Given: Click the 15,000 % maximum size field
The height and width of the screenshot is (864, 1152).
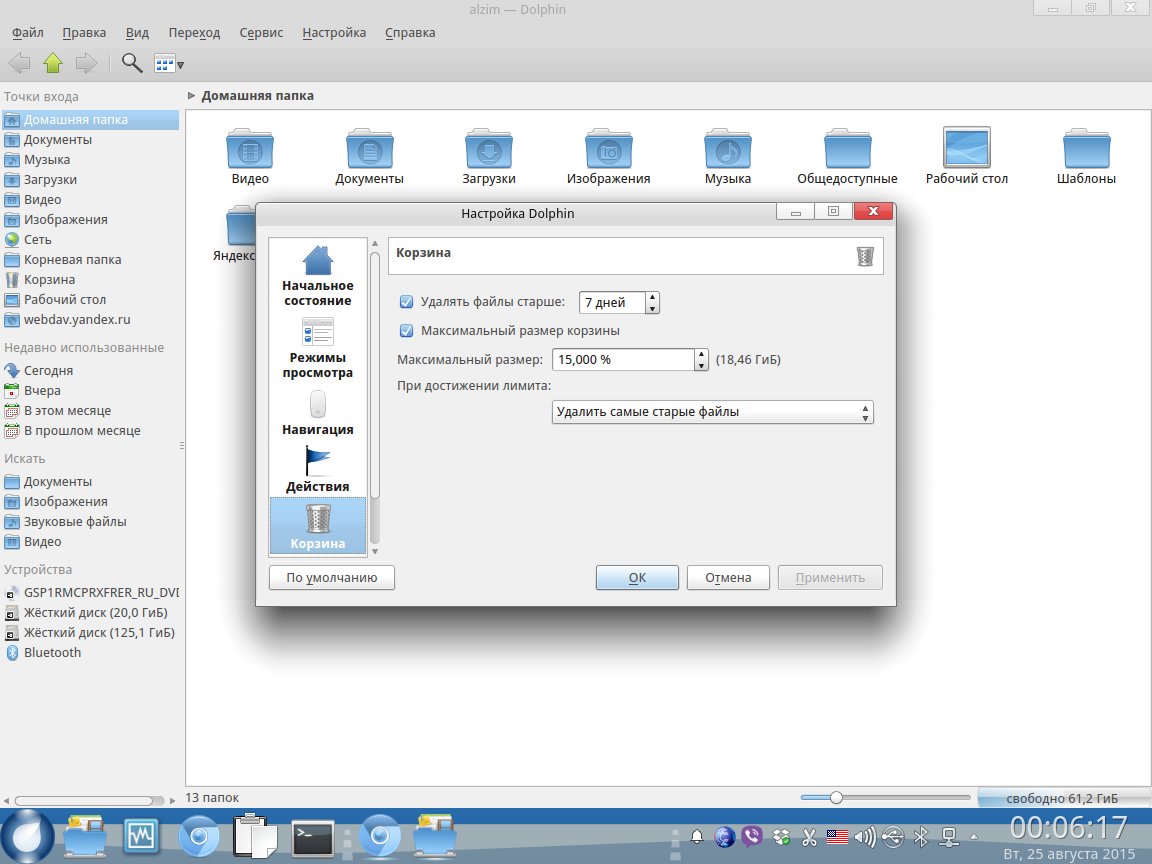Looking at the screenshot, I should 620,360.
